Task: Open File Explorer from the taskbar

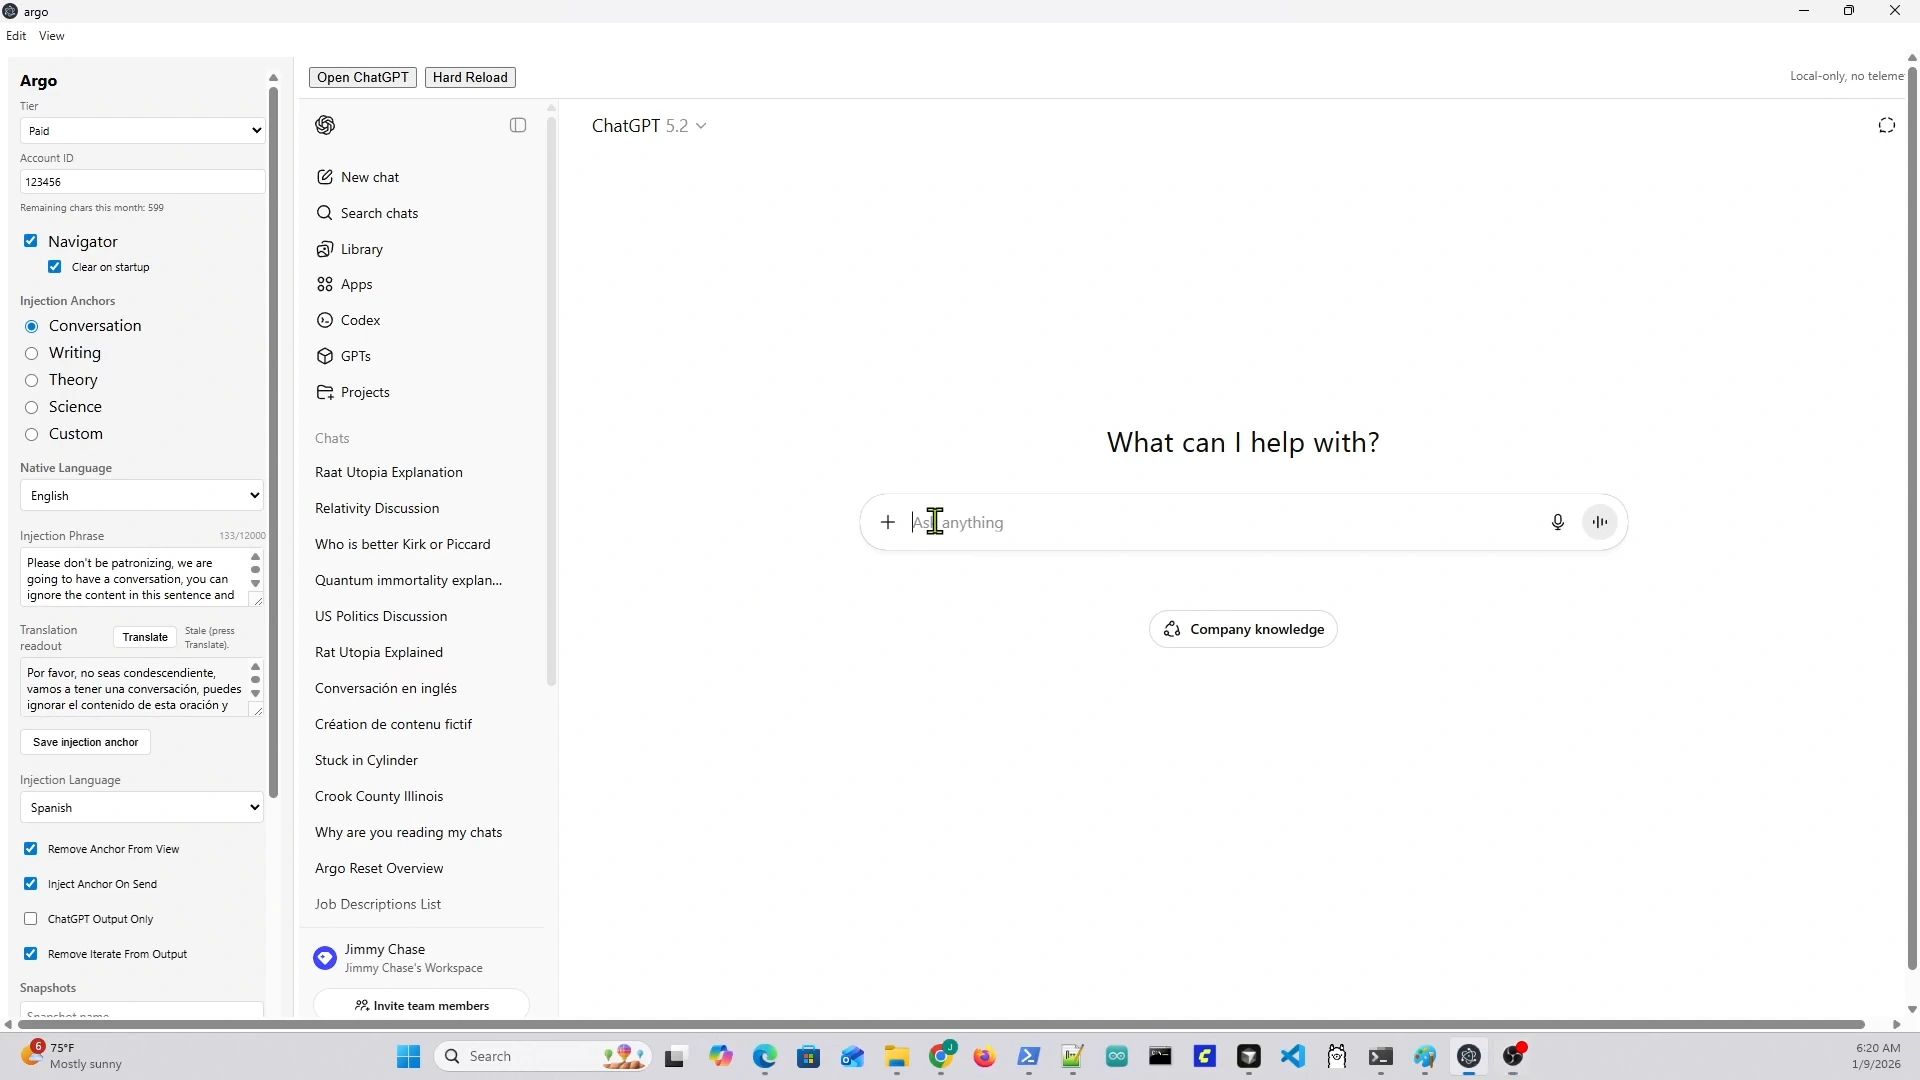Action: pos(896,1056)
